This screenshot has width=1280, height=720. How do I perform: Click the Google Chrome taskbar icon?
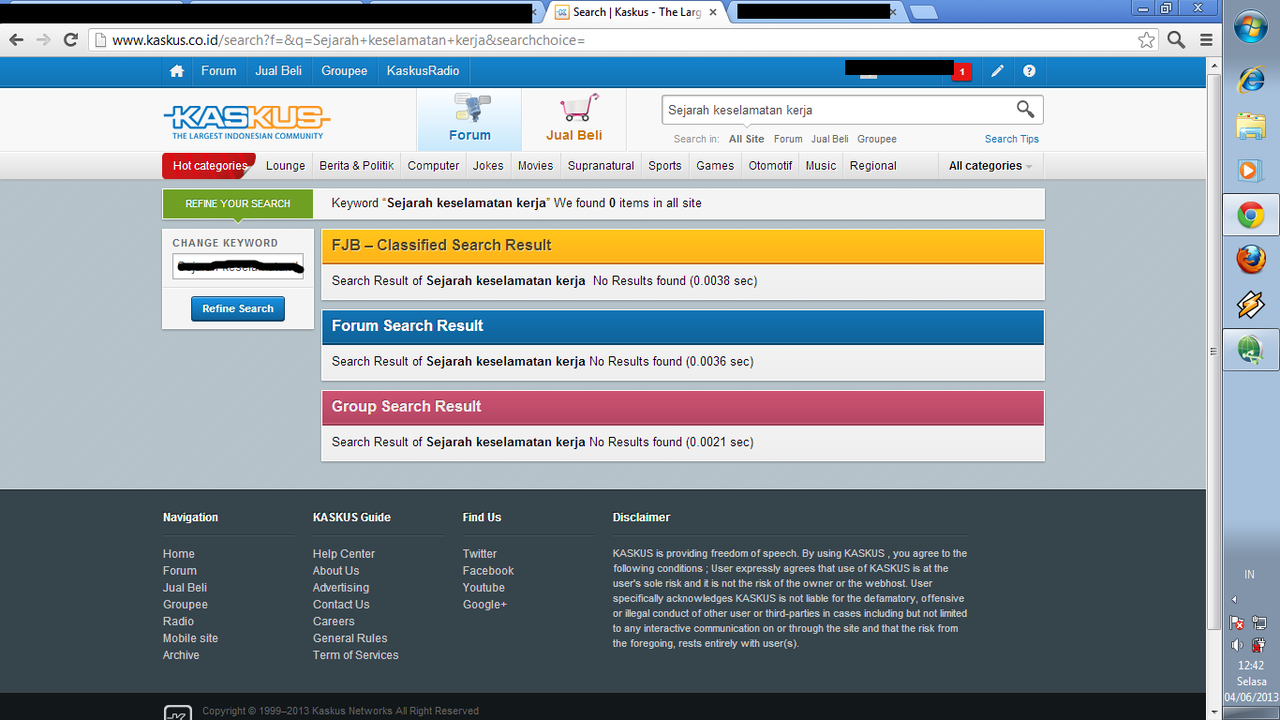click(x=1251, y=215)
